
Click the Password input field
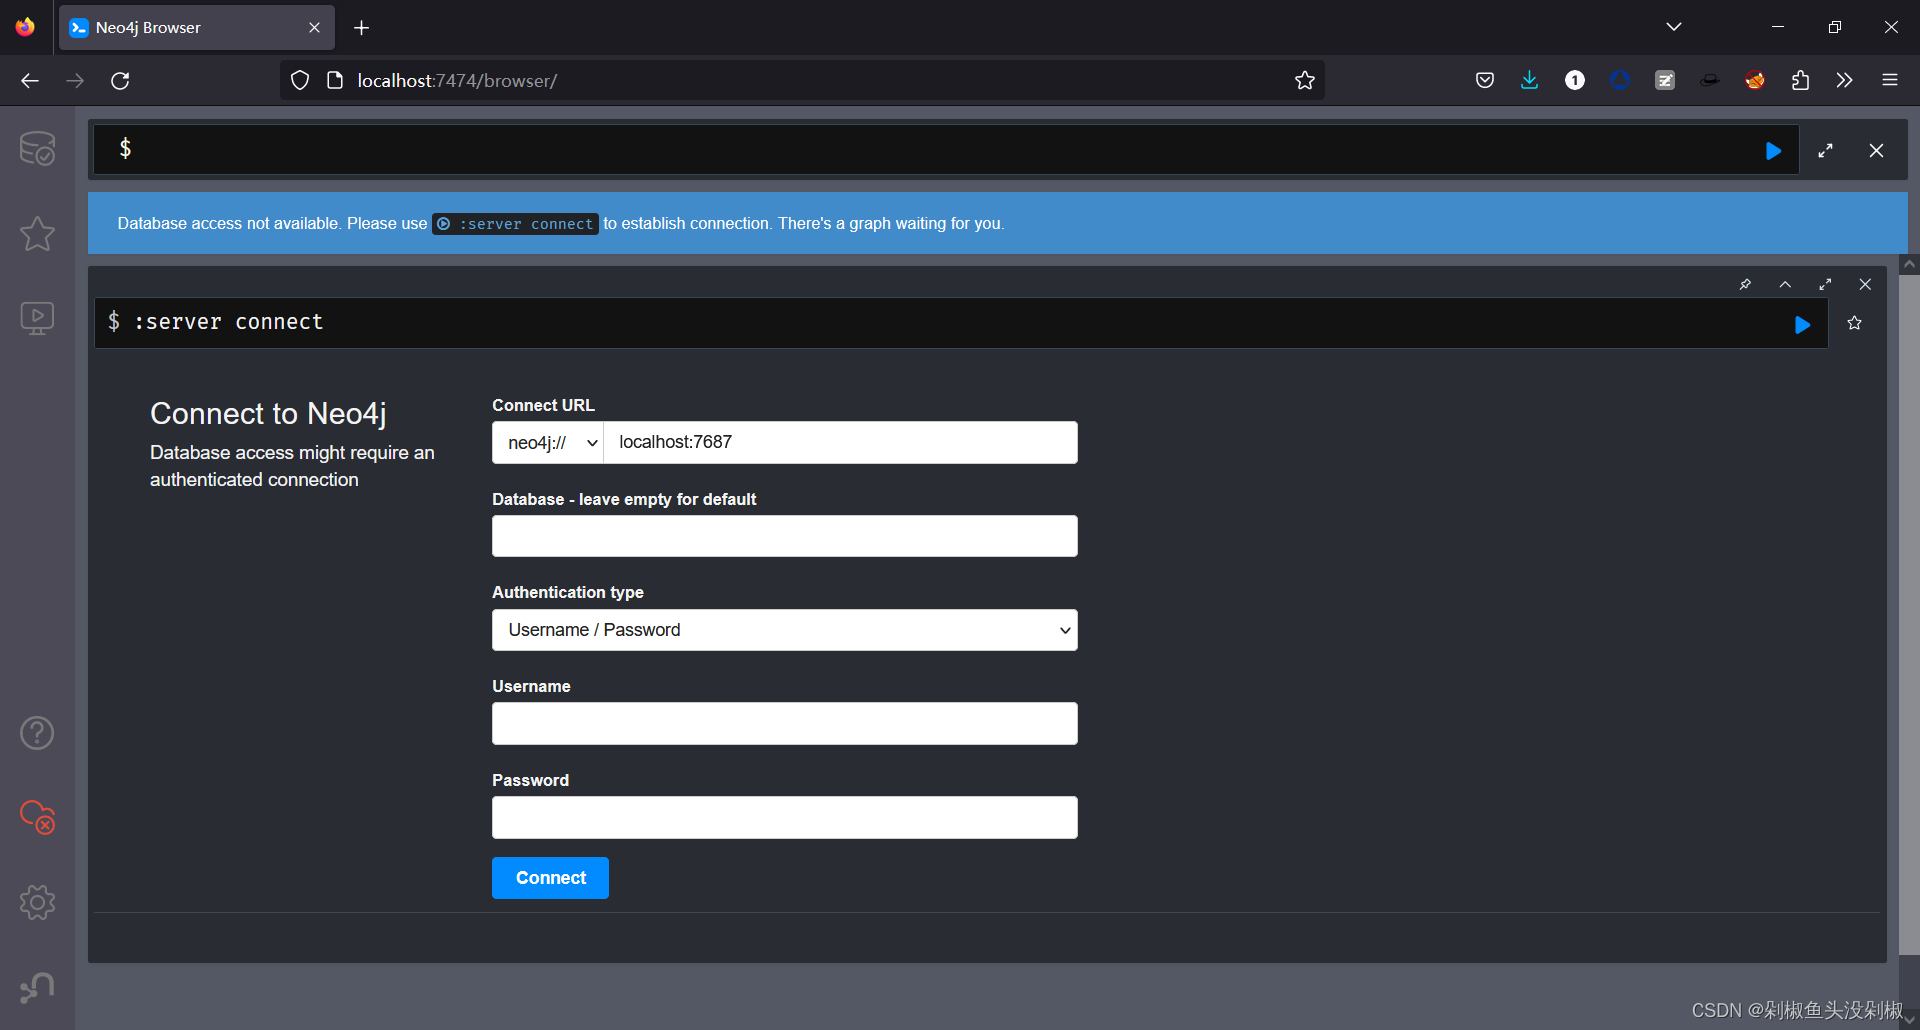tap(785, 817)
